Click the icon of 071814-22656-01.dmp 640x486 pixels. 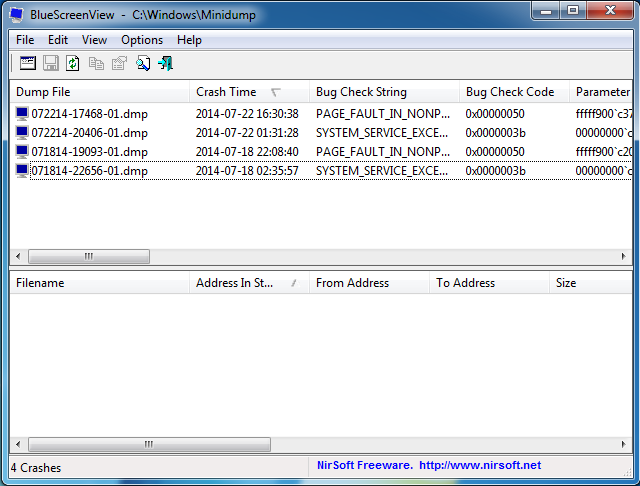coord(22,171)
